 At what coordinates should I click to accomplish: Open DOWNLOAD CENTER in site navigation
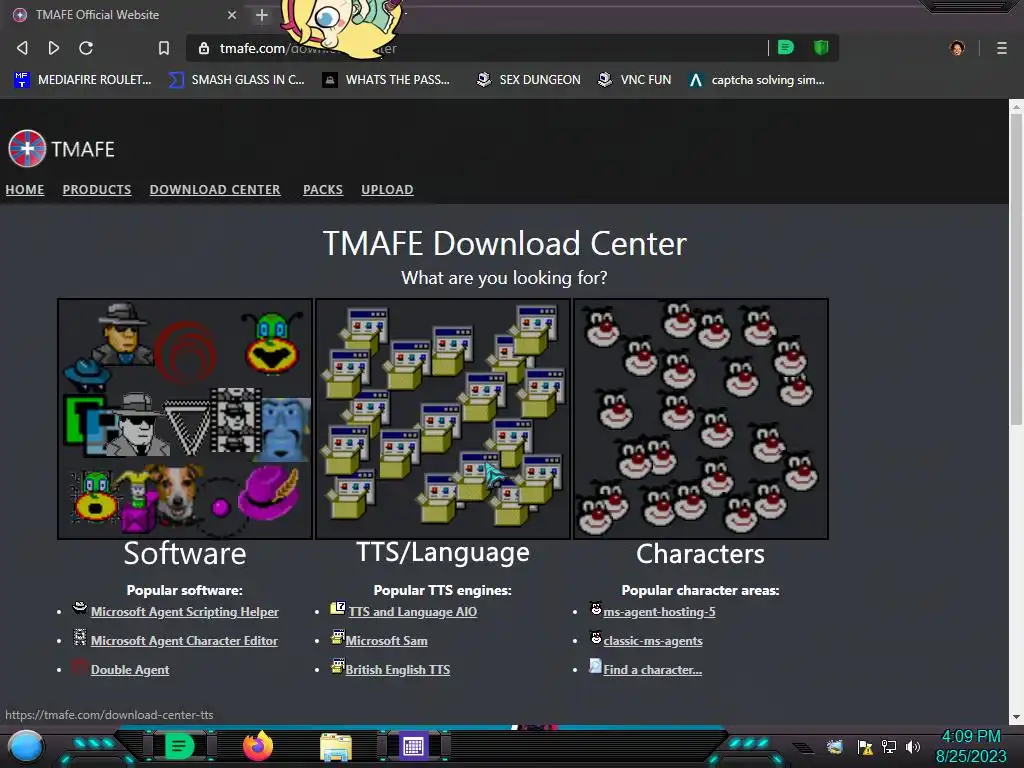coord(215,189)
